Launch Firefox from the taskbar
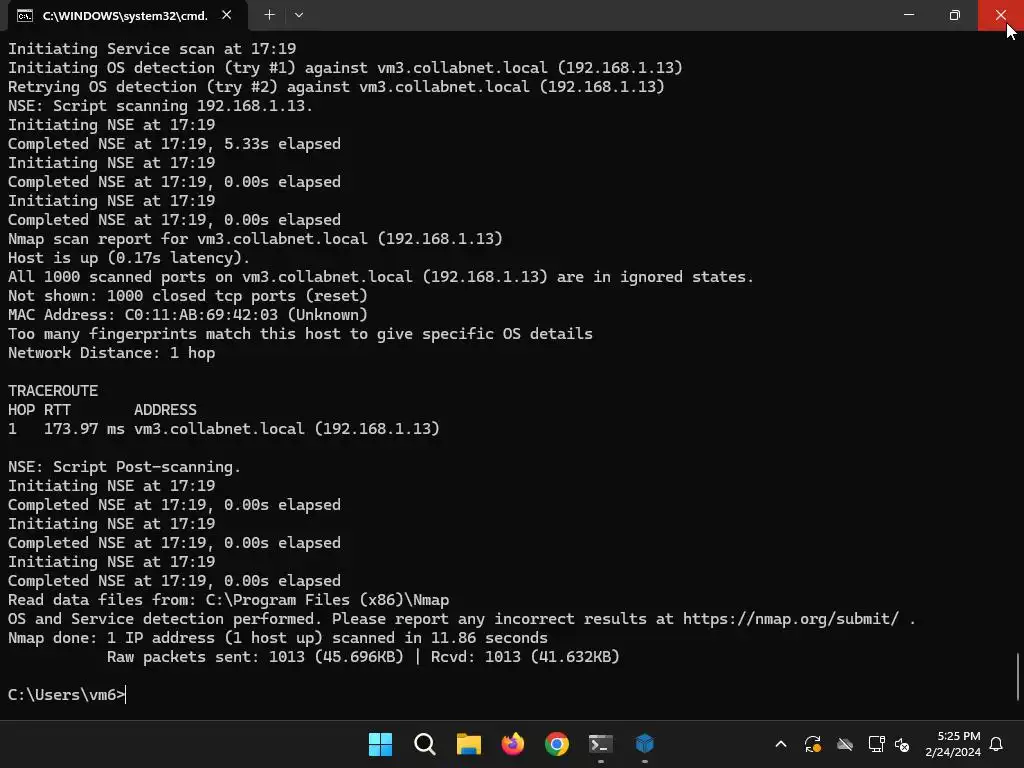The width and height of the screenshot is (1024, 768). click(513, 744)
